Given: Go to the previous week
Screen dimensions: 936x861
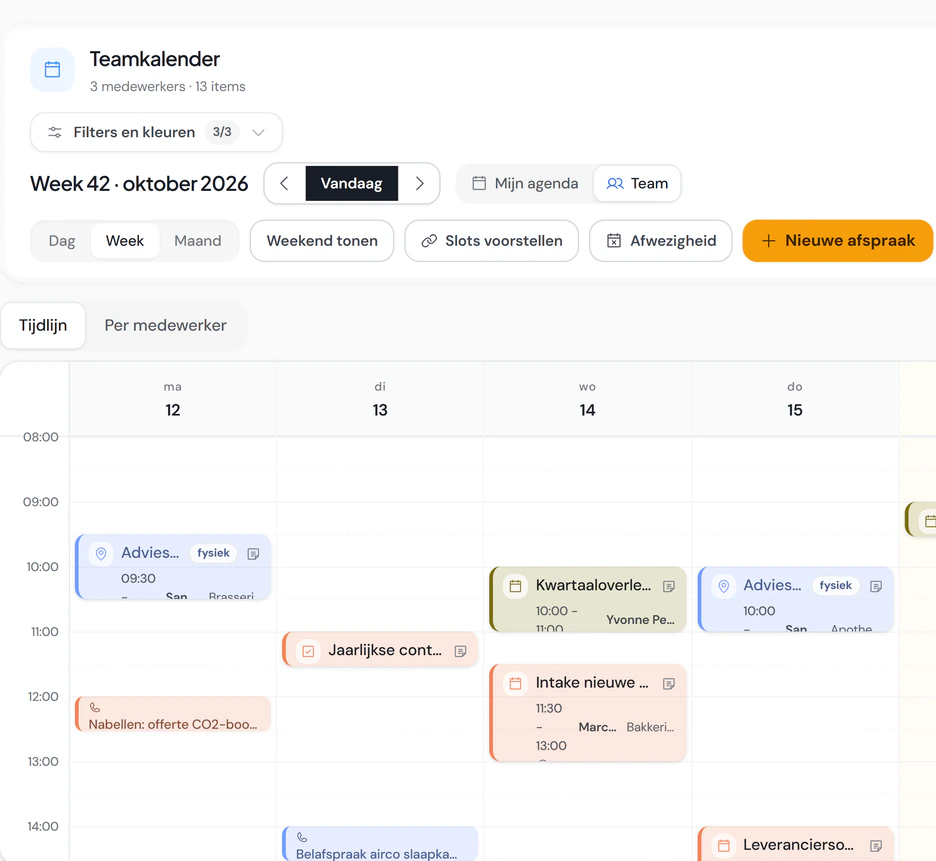Looking at the screenshot, I should click(284, 183).
